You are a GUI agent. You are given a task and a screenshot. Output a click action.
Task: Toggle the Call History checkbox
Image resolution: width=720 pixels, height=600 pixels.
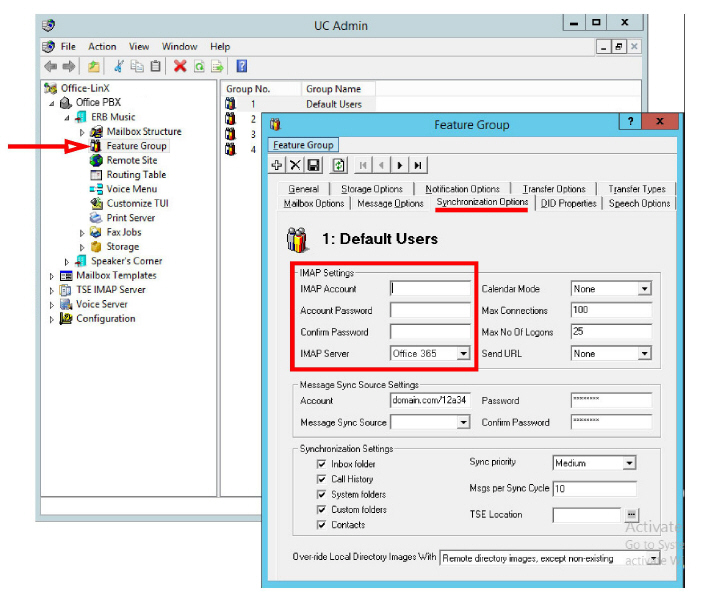[x=321, y=479]
